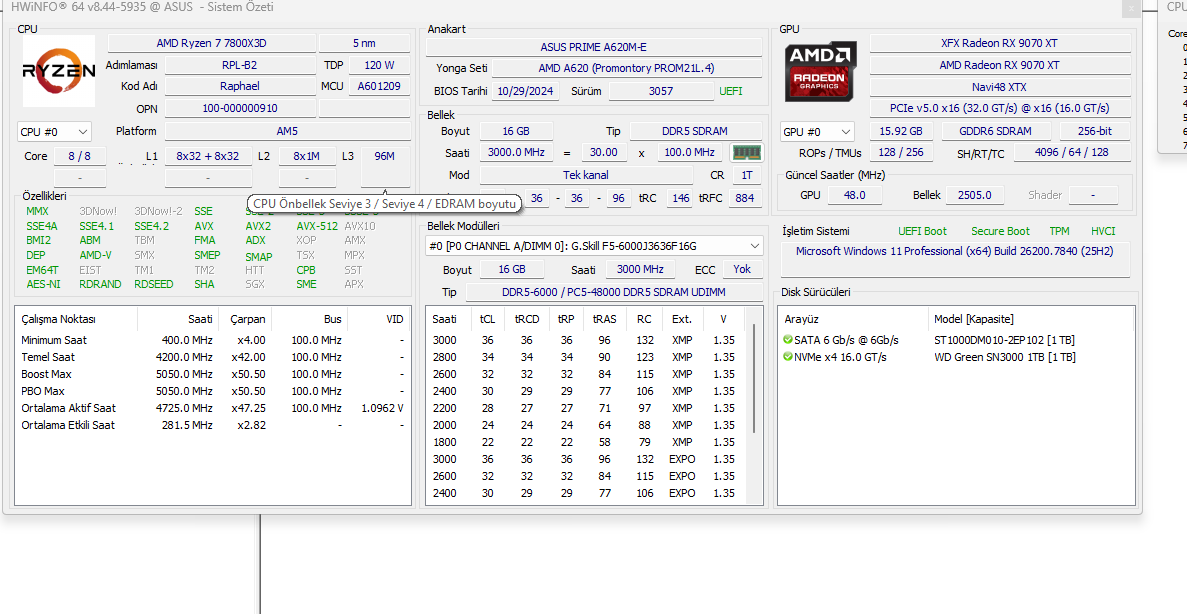Click the GDDR6 SDRAM field

(x=996, y=131)
